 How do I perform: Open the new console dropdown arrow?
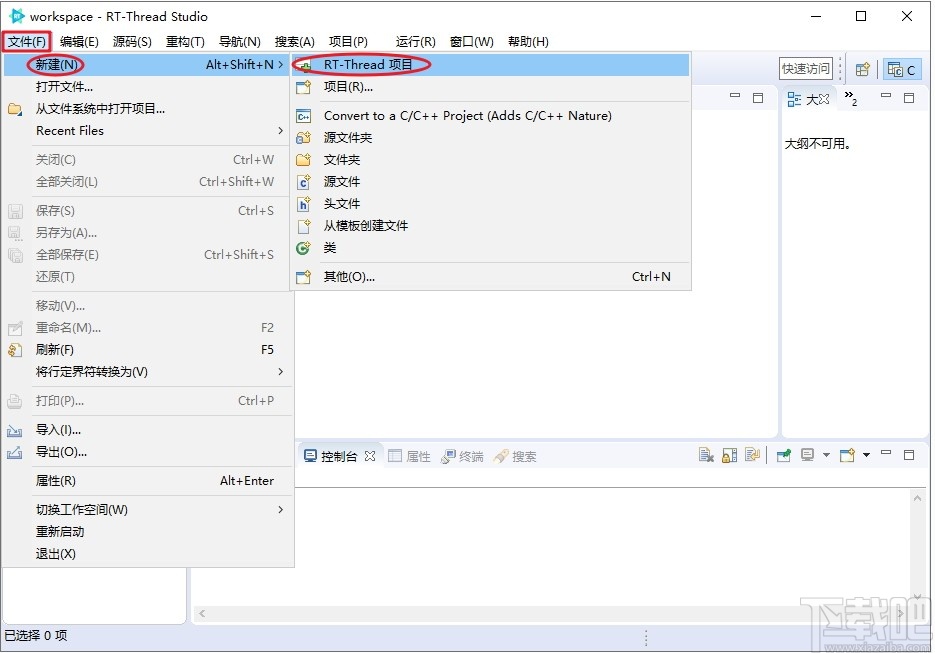tap(866, 456)
